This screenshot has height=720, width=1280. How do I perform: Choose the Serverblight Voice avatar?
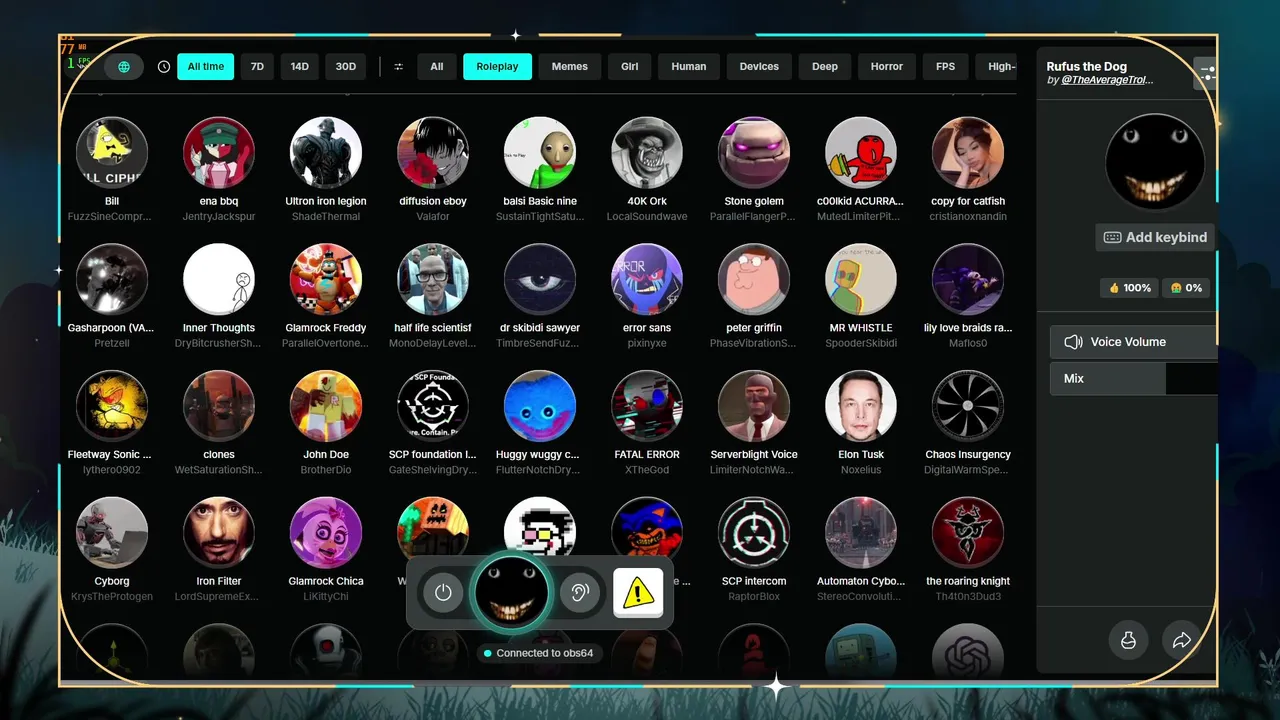tap(754, 406)
